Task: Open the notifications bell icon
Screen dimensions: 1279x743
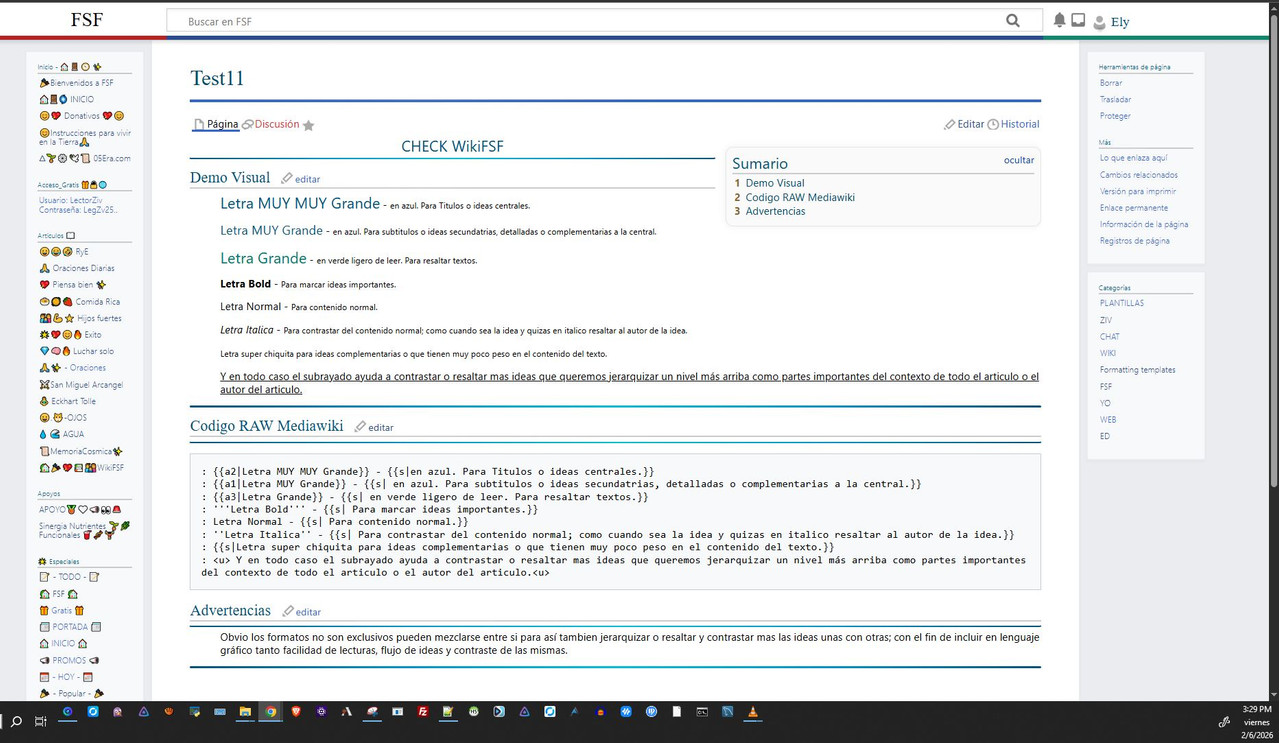Action: [x=1059, y=20]
